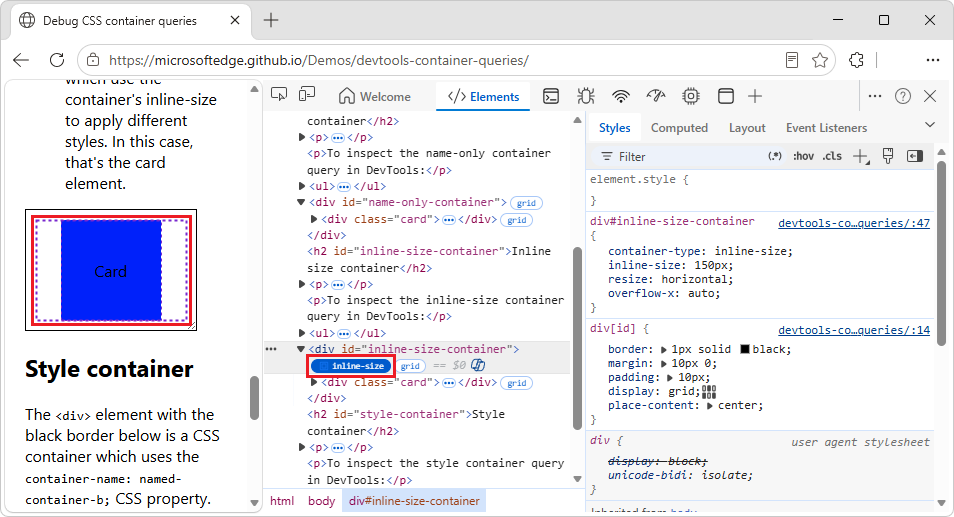954x517 pixels.
Task: Add new style rule plus icon
Action: coord(860,157)
